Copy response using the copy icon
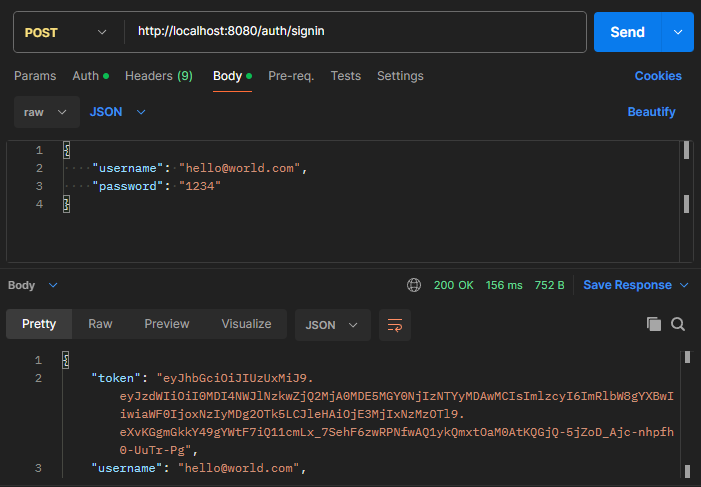The image size is (701, 487). pyautogui.click(x=654, y=324)
